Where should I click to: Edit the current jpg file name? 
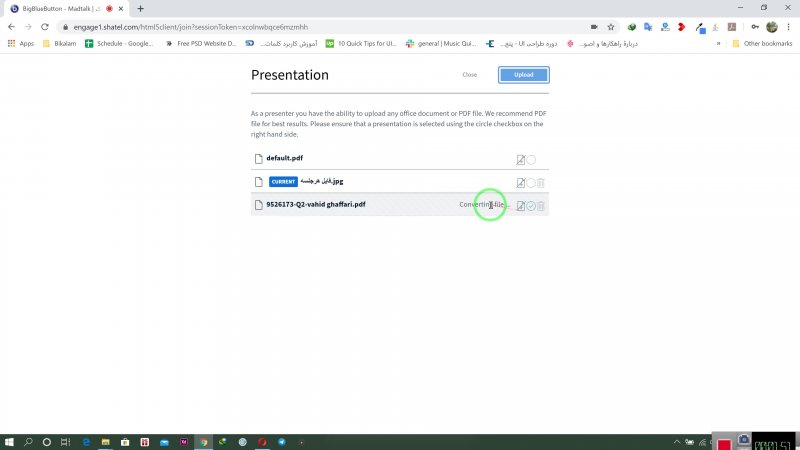pyautogui.click(x=520, y=182)
